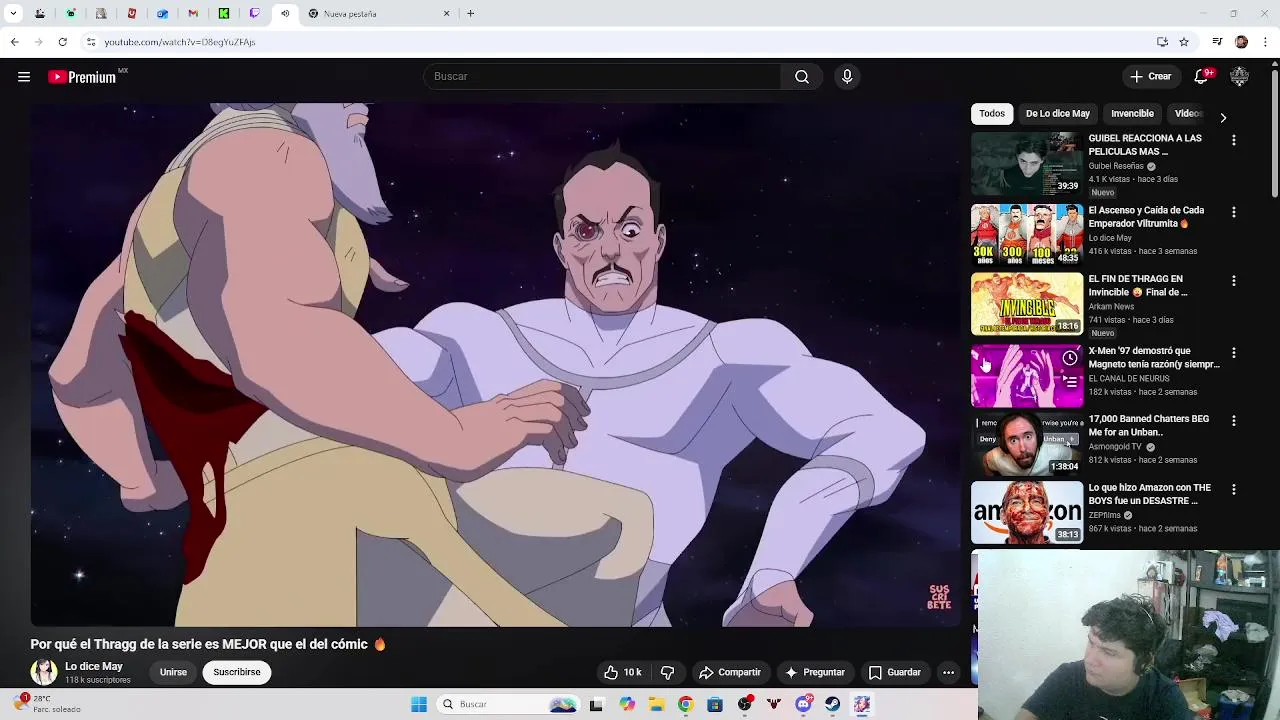Open Discord from the taskbar
The image size is (1280, 720).
(803, 704)
